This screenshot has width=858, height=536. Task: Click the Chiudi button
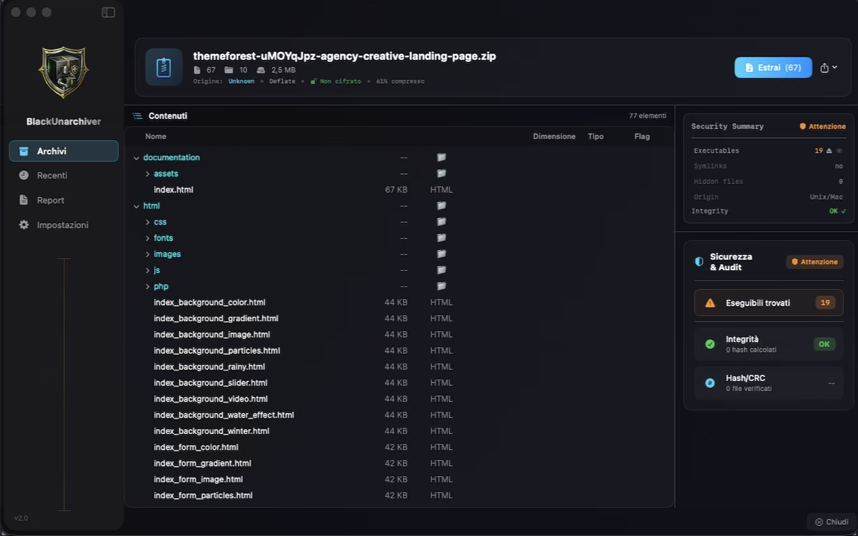(x=831, y=522)
